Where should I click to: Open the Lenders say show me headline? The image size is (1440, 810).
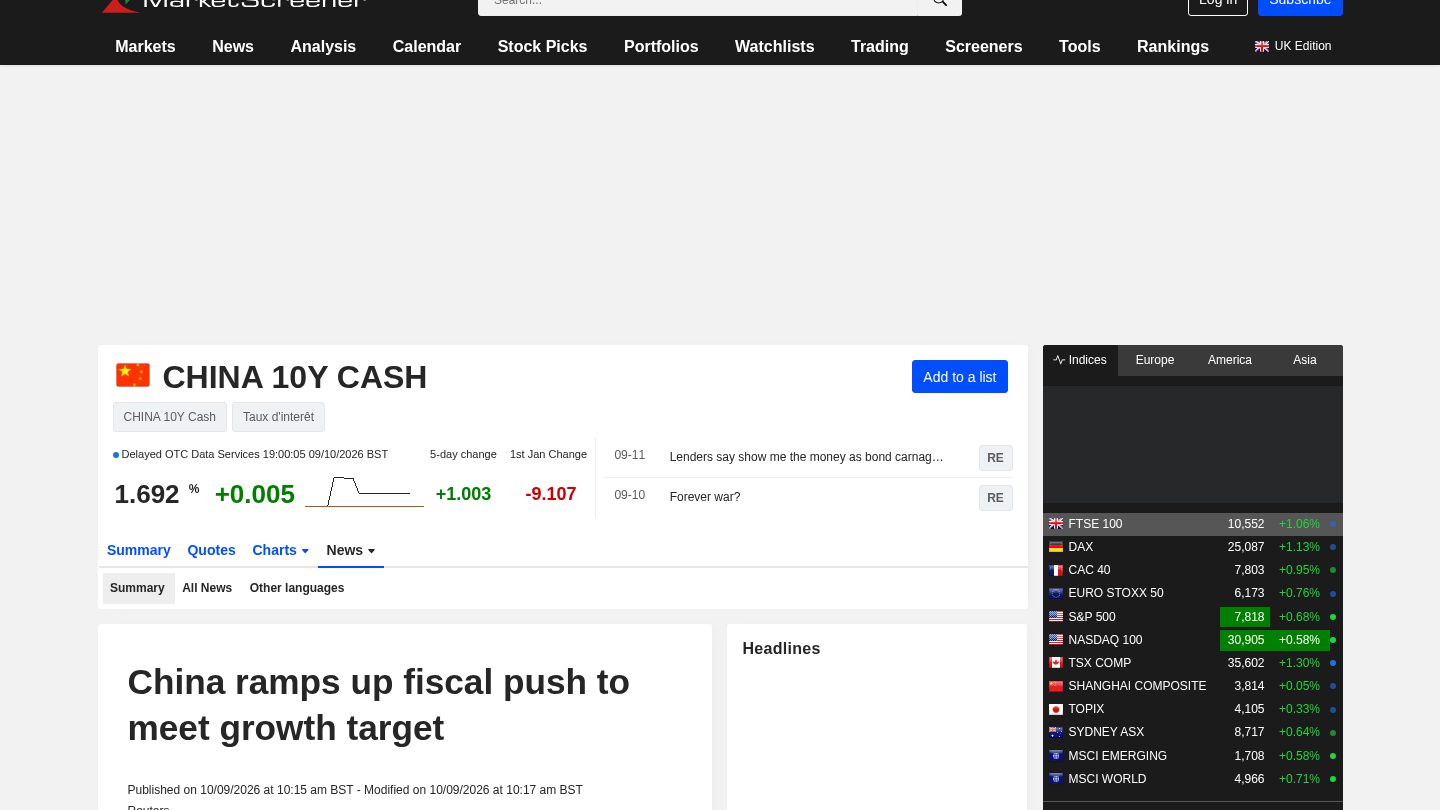click(807, 457)
